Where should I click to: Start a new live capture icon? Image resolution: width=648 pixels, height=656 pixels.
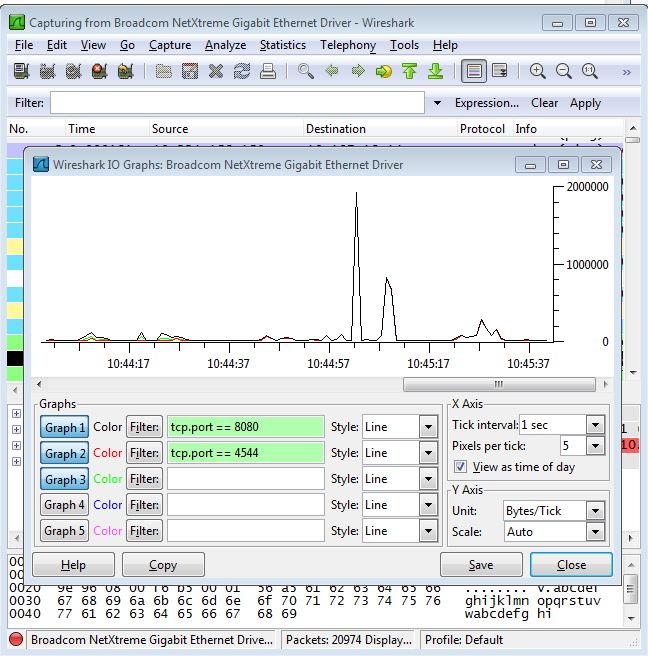coord(73,71)
